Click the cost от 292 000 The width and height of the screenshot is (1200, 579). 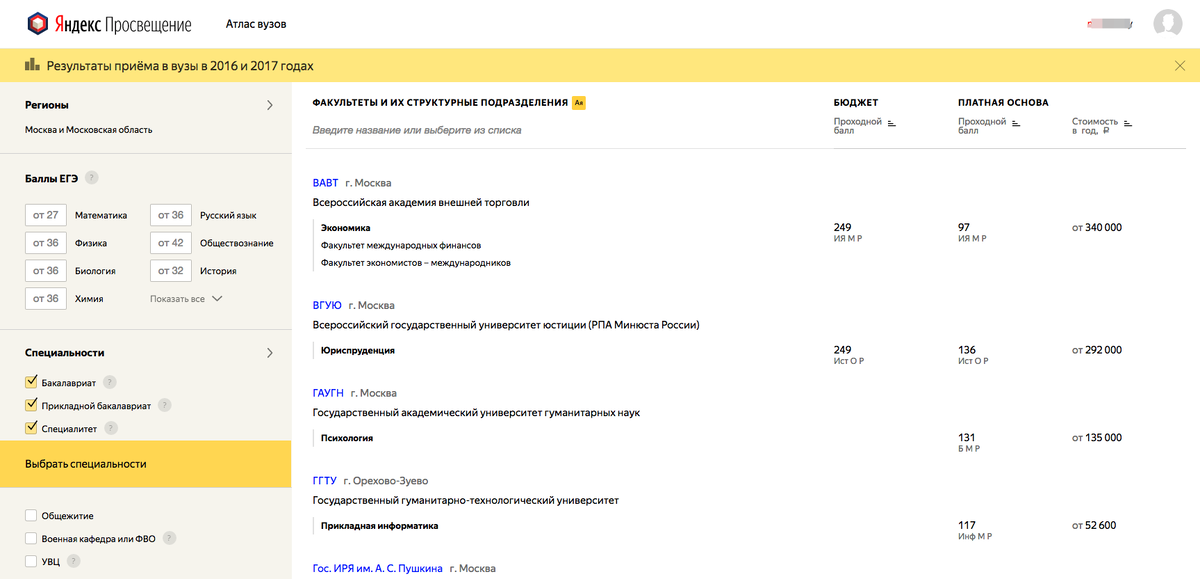[1097, 350]
